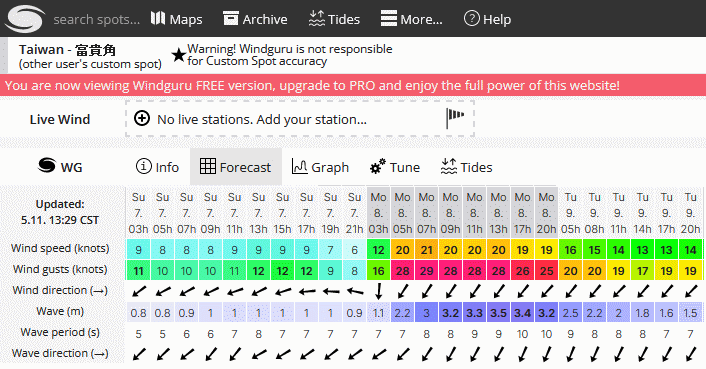Open the Maps menu
The width and height of the screenshot is (706, 369).
176,19
